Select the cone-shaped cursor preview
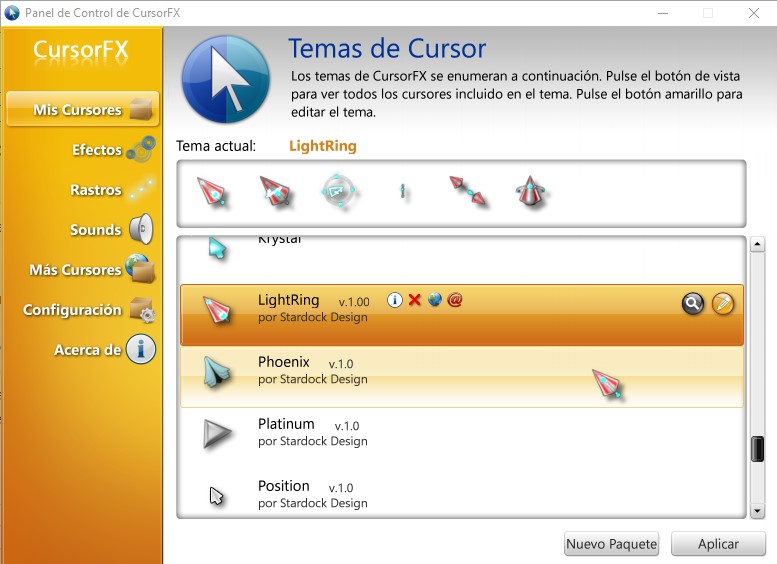Screen dimensions: 777x564 pyautogui.click(x=530, y=191)
